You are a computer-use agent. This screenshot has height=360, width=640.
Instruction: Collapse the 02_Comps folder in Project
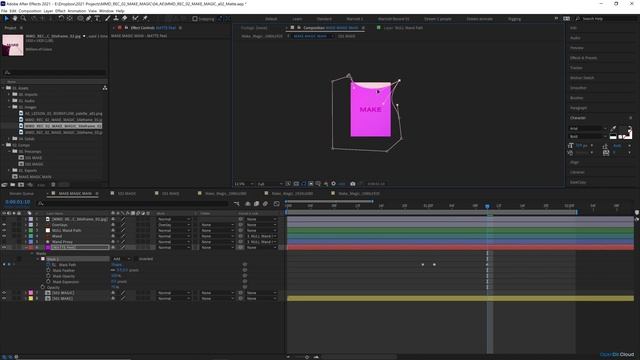4,145
